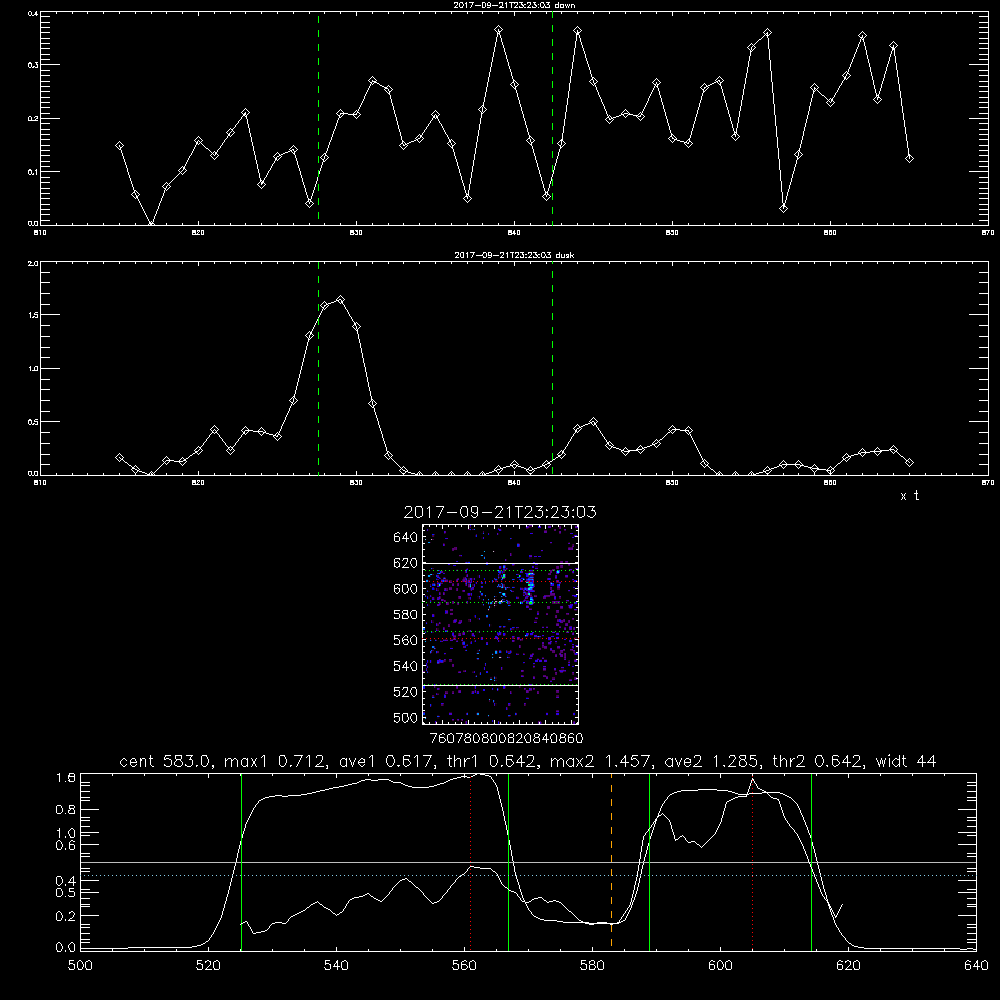Click the '2.0' y-axis label of dusk plot

click(x=34, y=263)
